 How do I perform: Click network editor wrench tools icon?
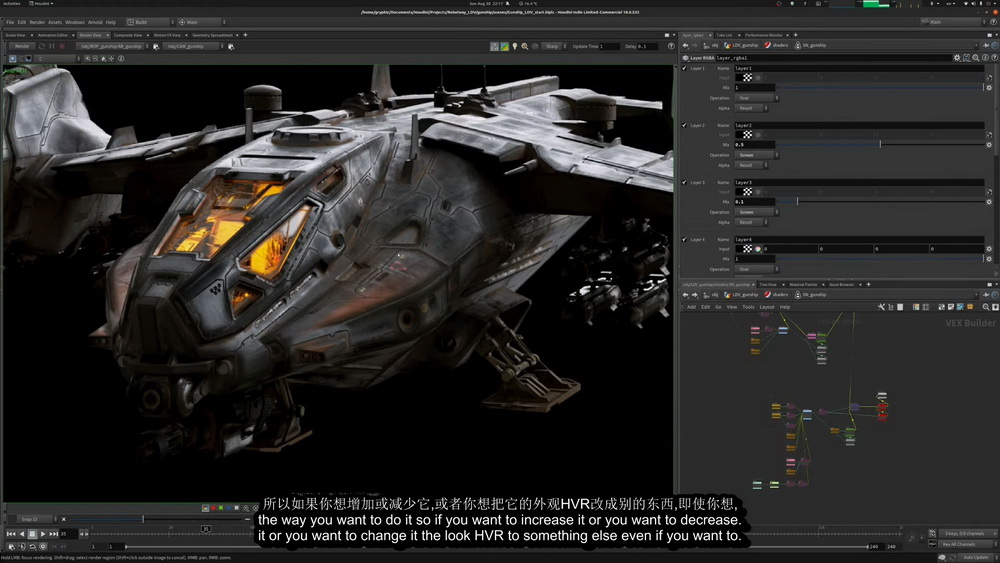pyautogui.click(x=881, y=307)
